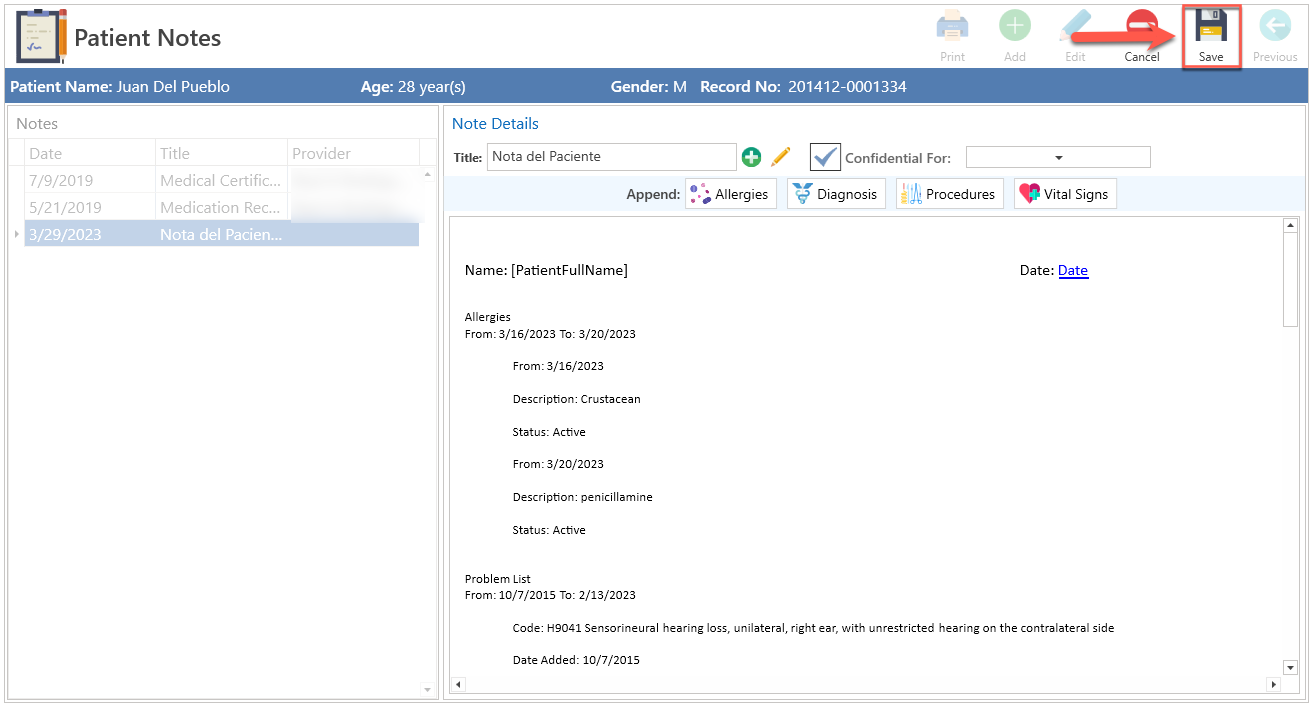Click the 'From: 3/16/2023 To: 3/20/2023' line
1311x708 pixels.
pos(550,334)
